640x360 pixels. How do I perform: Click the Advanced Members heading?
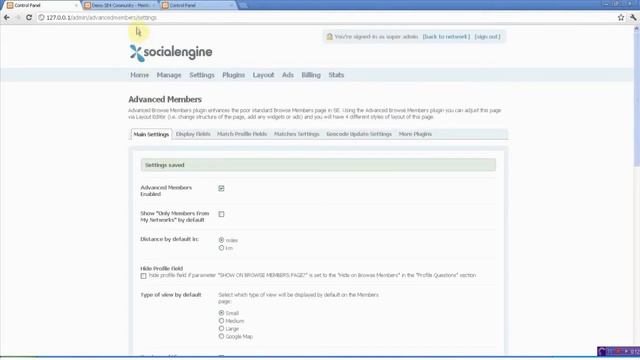click(165, 99)
